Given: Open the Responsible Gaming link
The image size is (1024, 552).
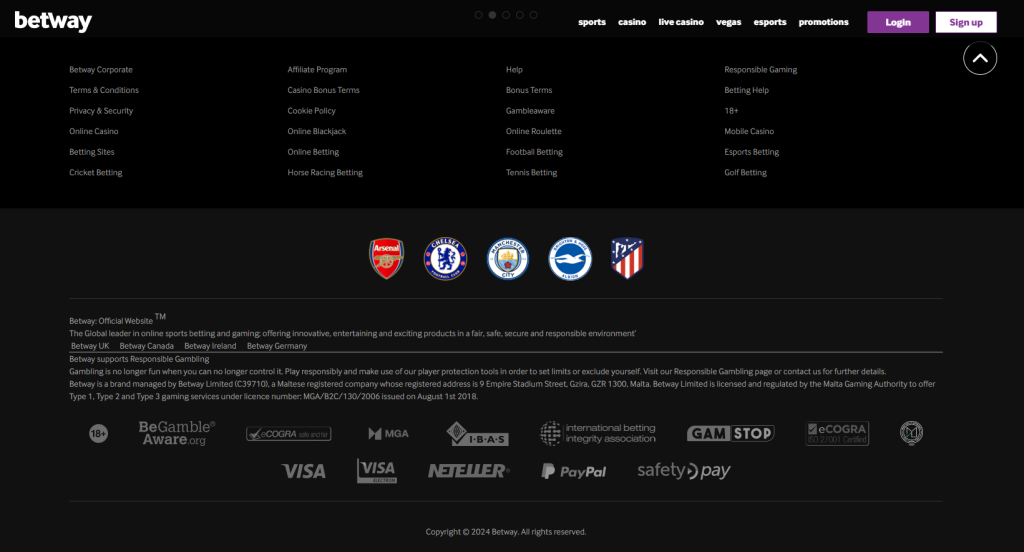Looking at the screenshot, I should (760, 70).
